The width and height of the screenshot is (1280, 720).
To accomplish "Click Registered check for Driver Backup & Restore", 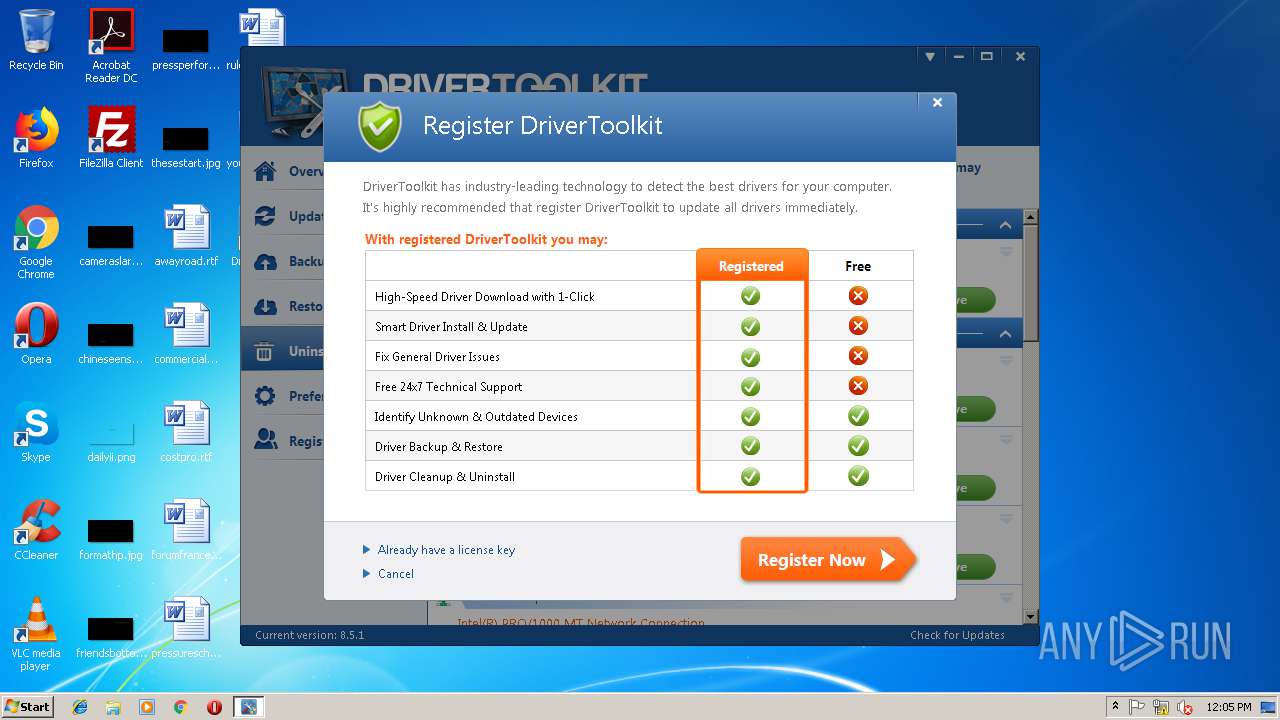I will click(x=750, y=446).
